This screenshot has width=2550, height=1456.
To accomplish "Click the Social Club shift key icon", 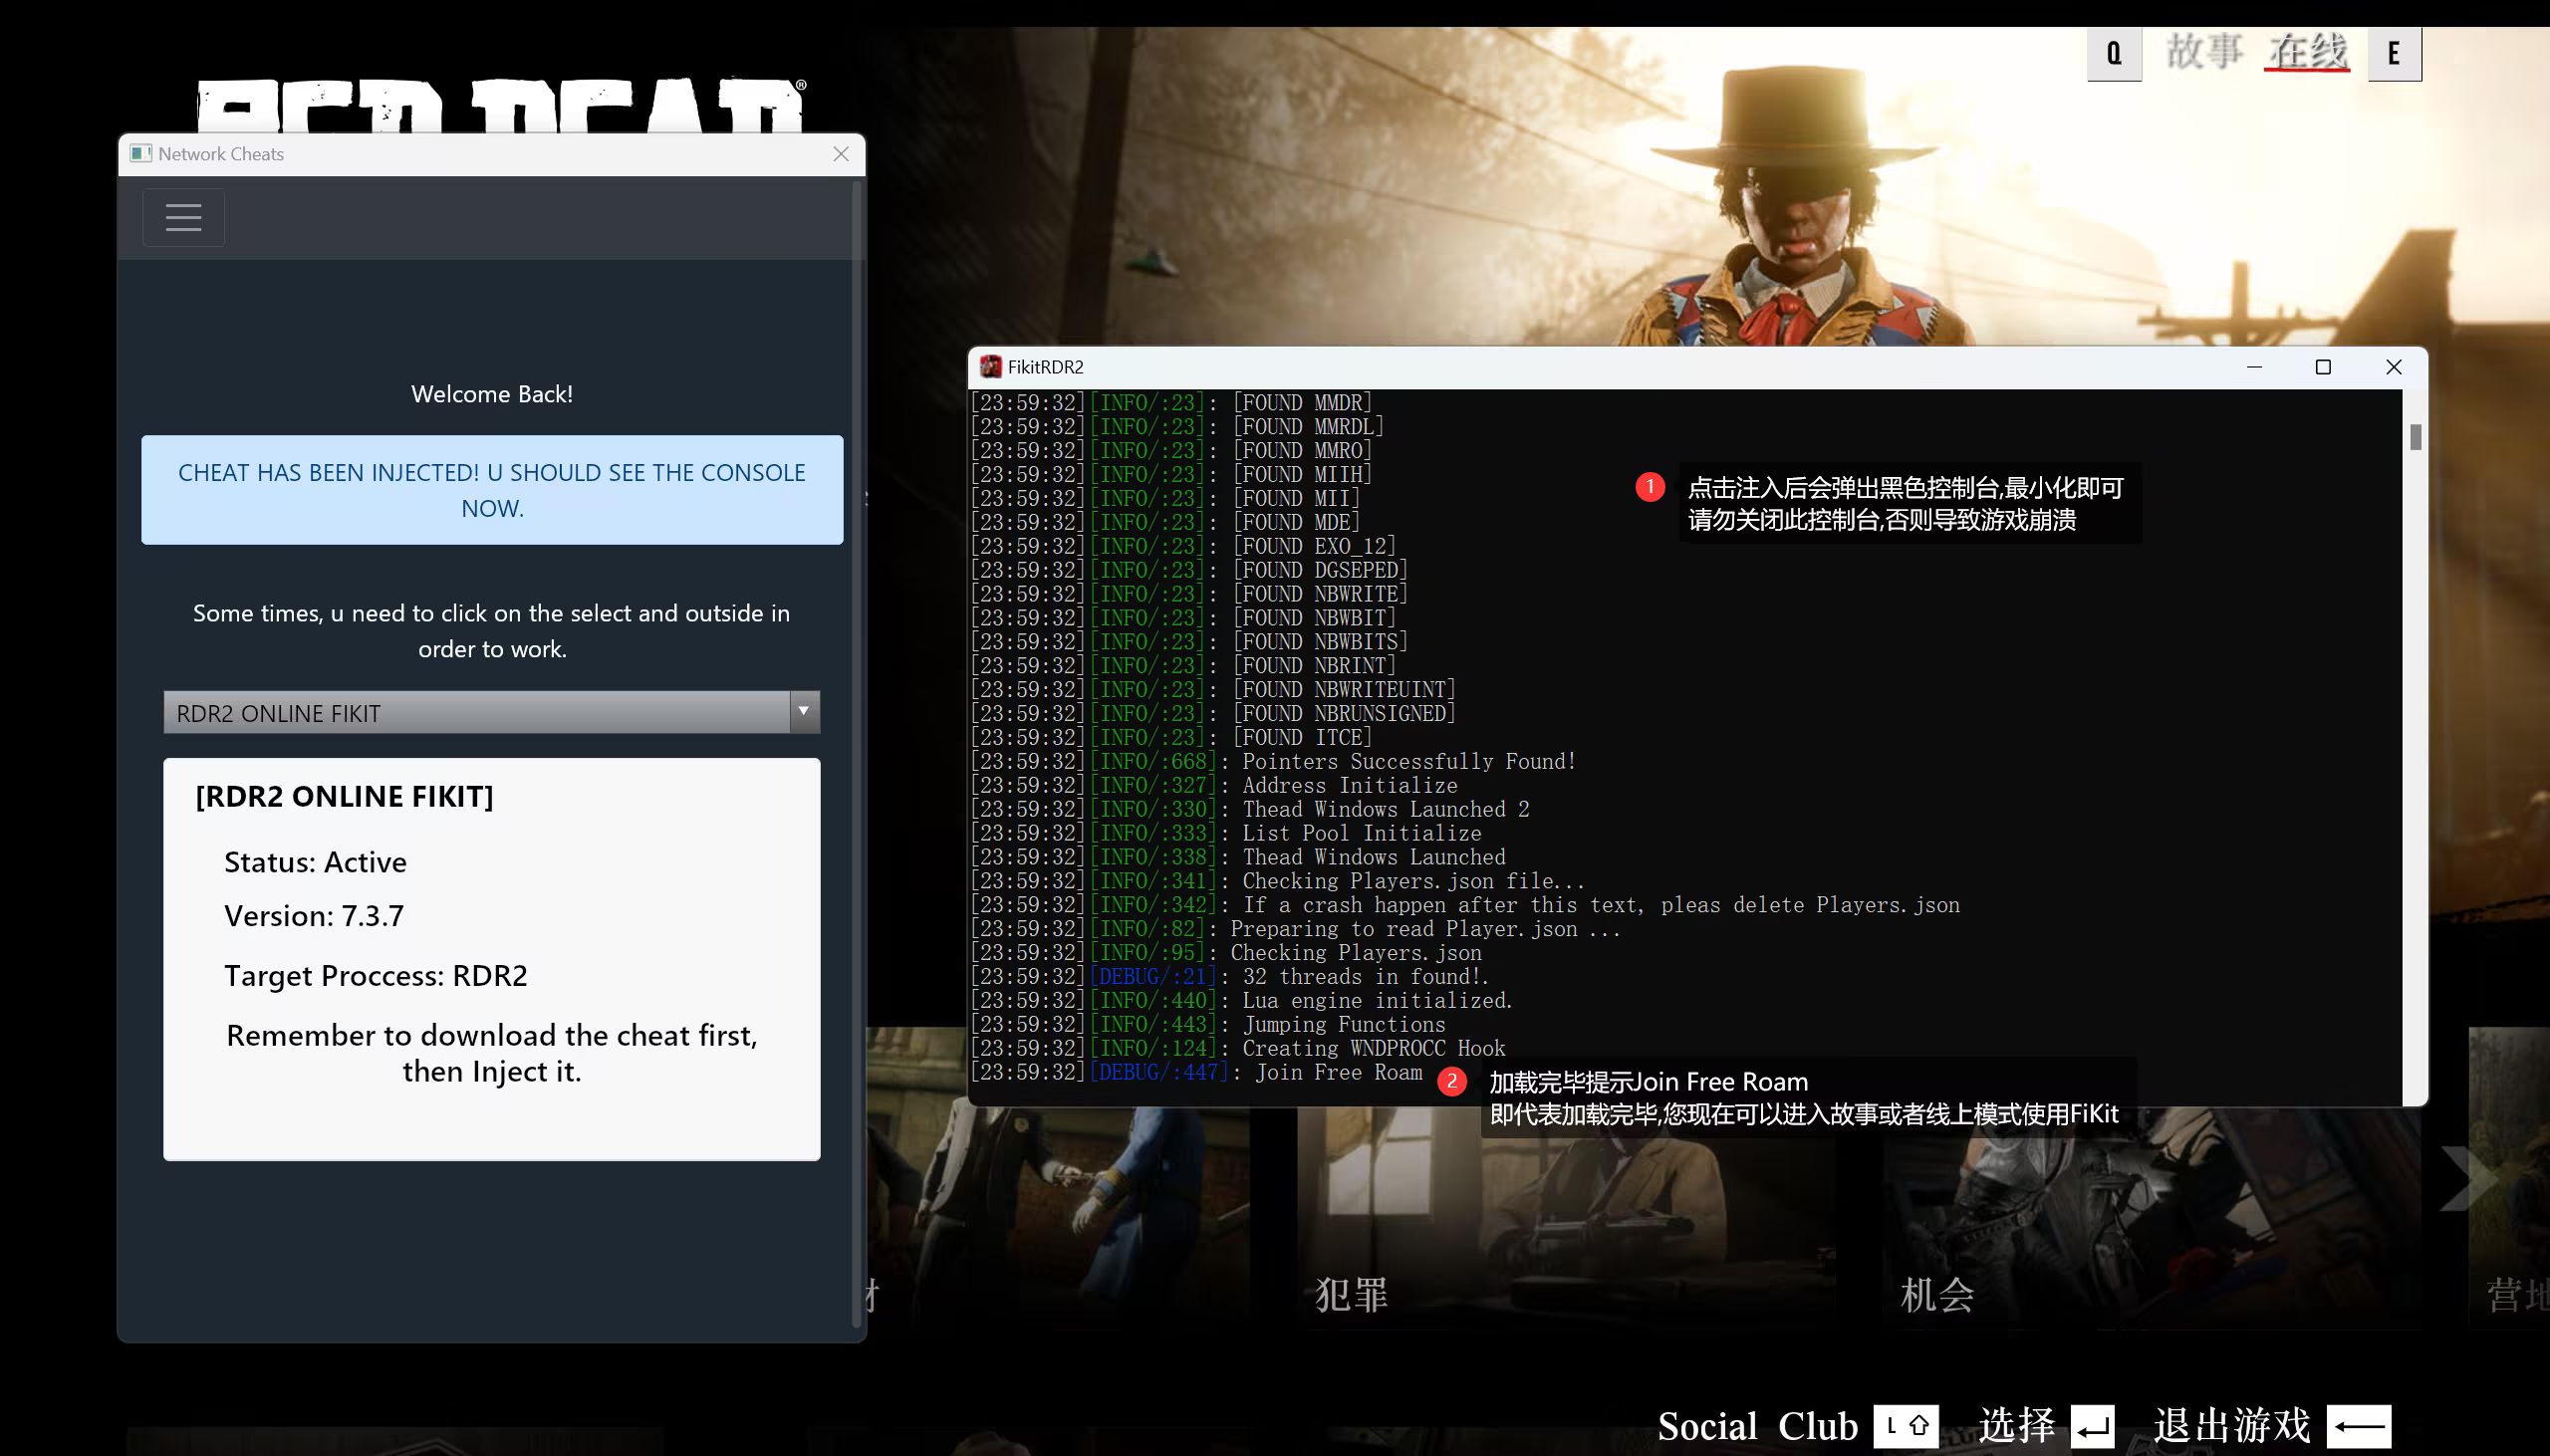I will point(1906,1426).
